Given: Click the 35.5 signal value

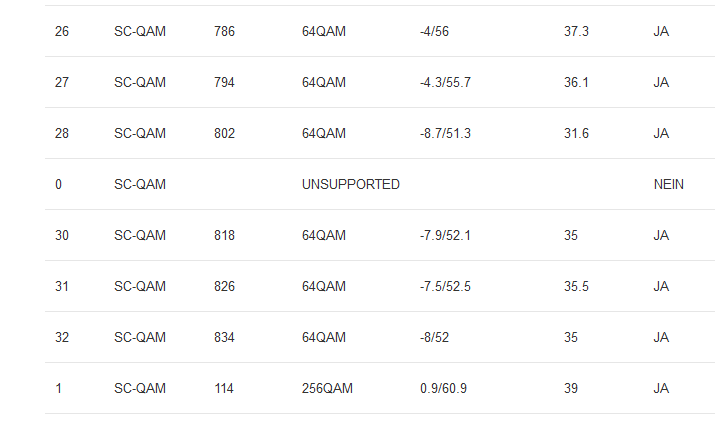Looking at the screenshot, I should click(576, 287).
